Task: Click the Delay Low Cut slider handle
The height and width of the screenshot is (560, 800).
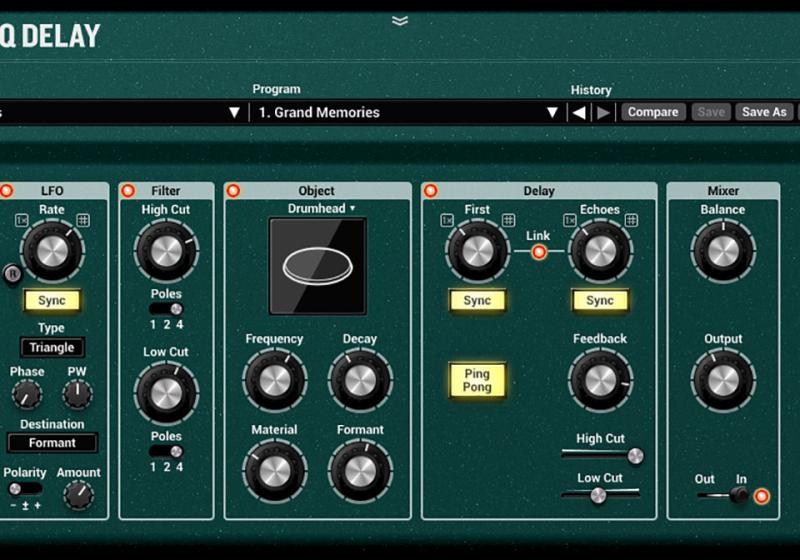Action: (x=598, y=495)
